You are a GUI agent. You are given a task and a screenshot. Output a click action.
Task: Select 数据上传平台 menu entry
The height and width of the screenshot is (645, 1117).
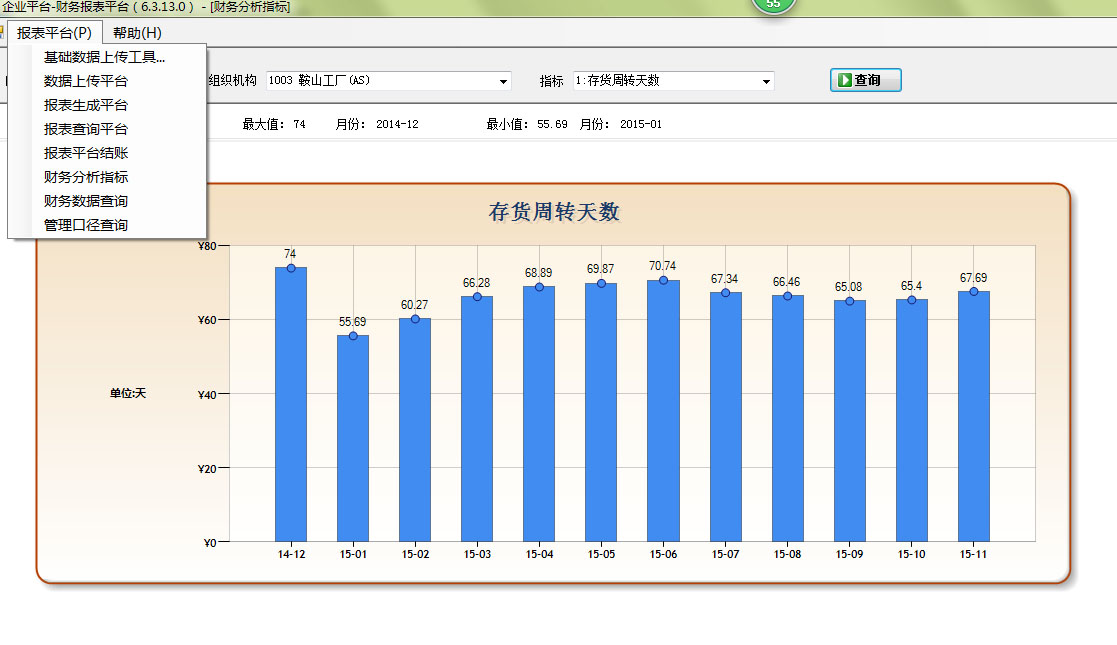[x=107, y=81]
